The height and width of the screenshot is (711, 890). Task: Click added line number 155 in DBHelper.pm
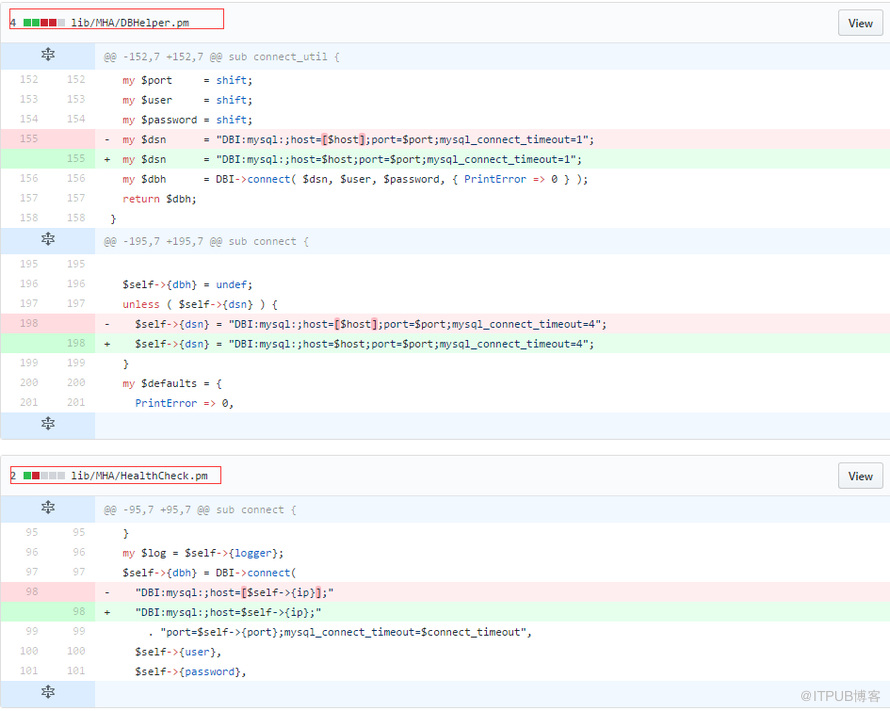click(x=76, y=158)
